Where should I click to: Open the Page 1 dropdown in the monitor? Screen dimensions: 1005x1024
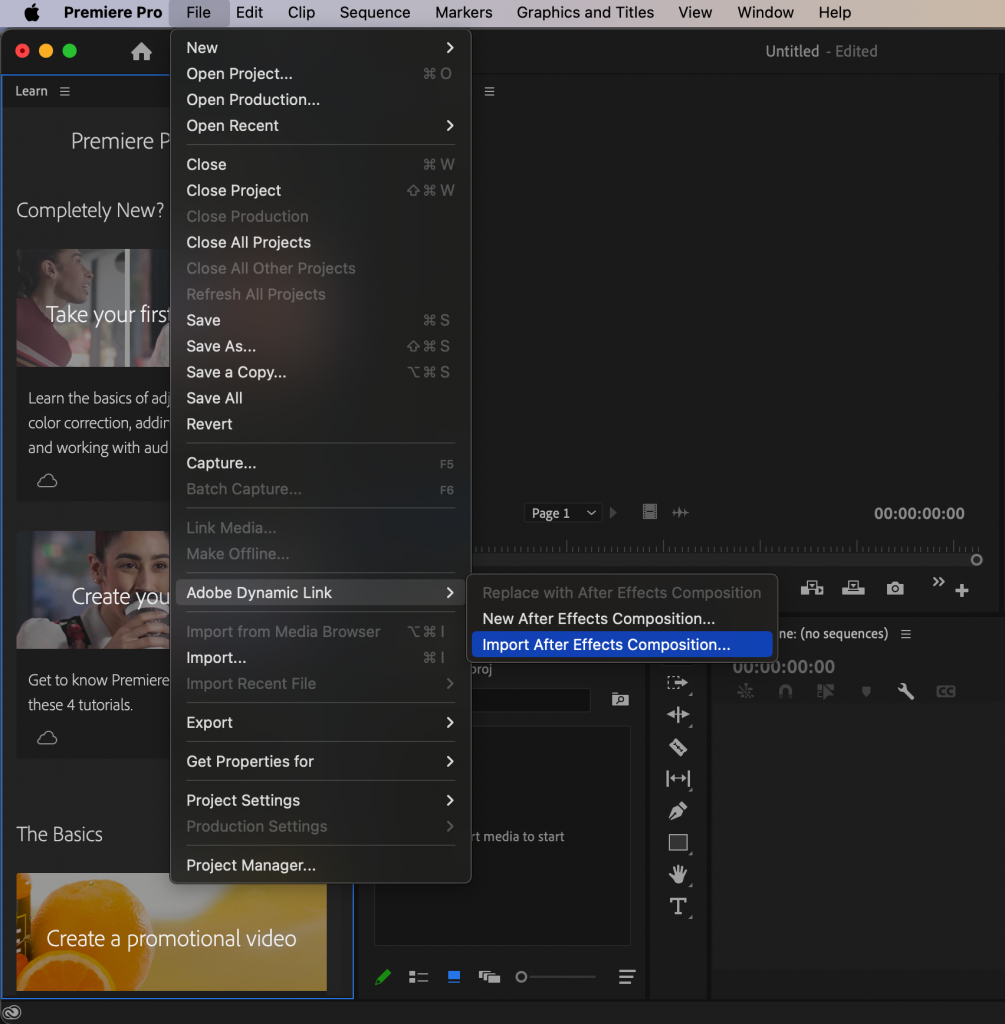562,512
